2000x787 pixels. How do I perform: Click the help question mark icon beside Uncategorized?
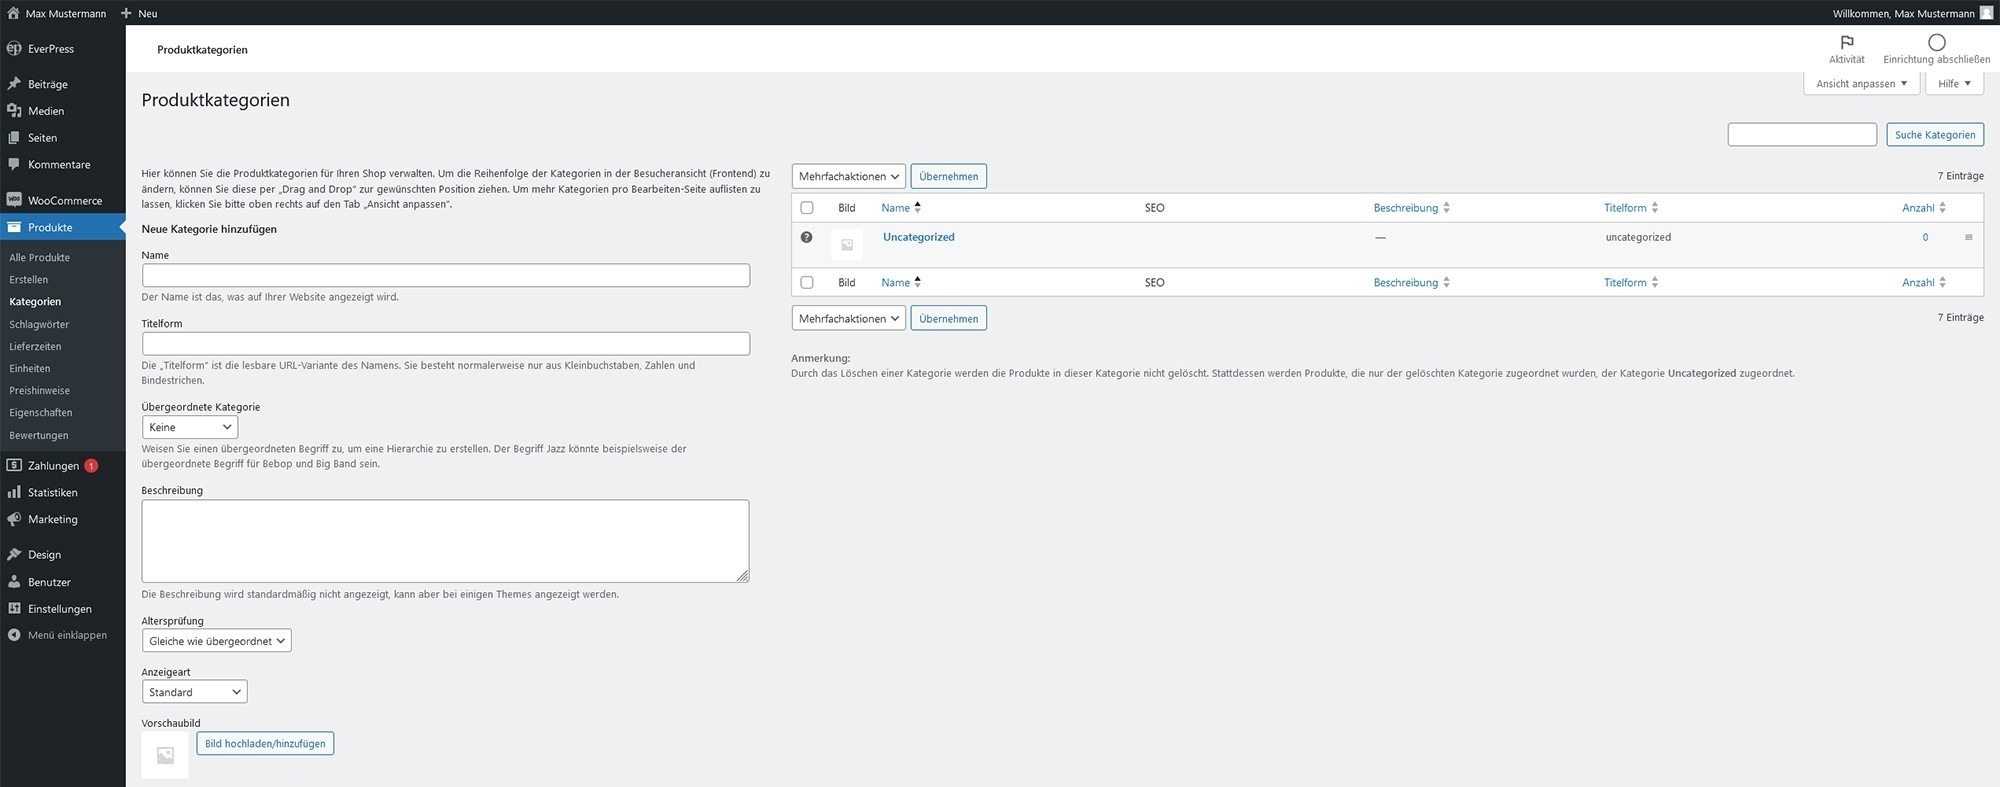point(806,237)
